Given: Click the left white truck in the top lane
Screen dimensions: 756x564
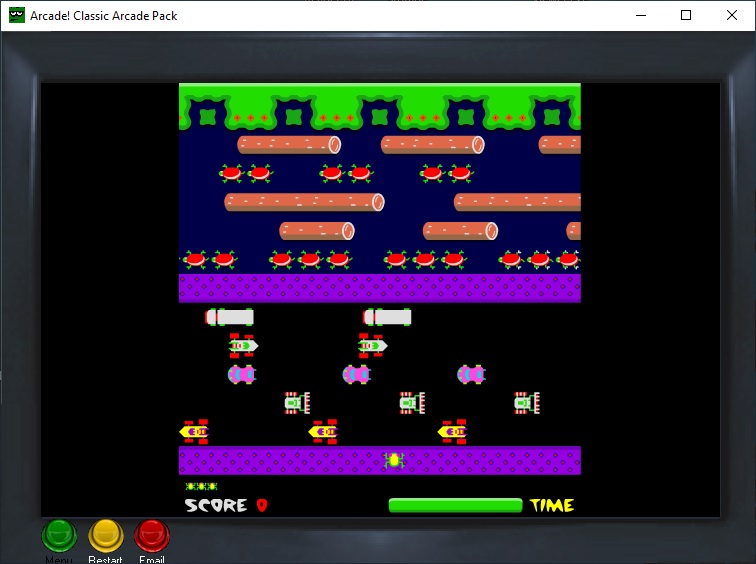Looking at the screenshot, I should coord(230,317).
